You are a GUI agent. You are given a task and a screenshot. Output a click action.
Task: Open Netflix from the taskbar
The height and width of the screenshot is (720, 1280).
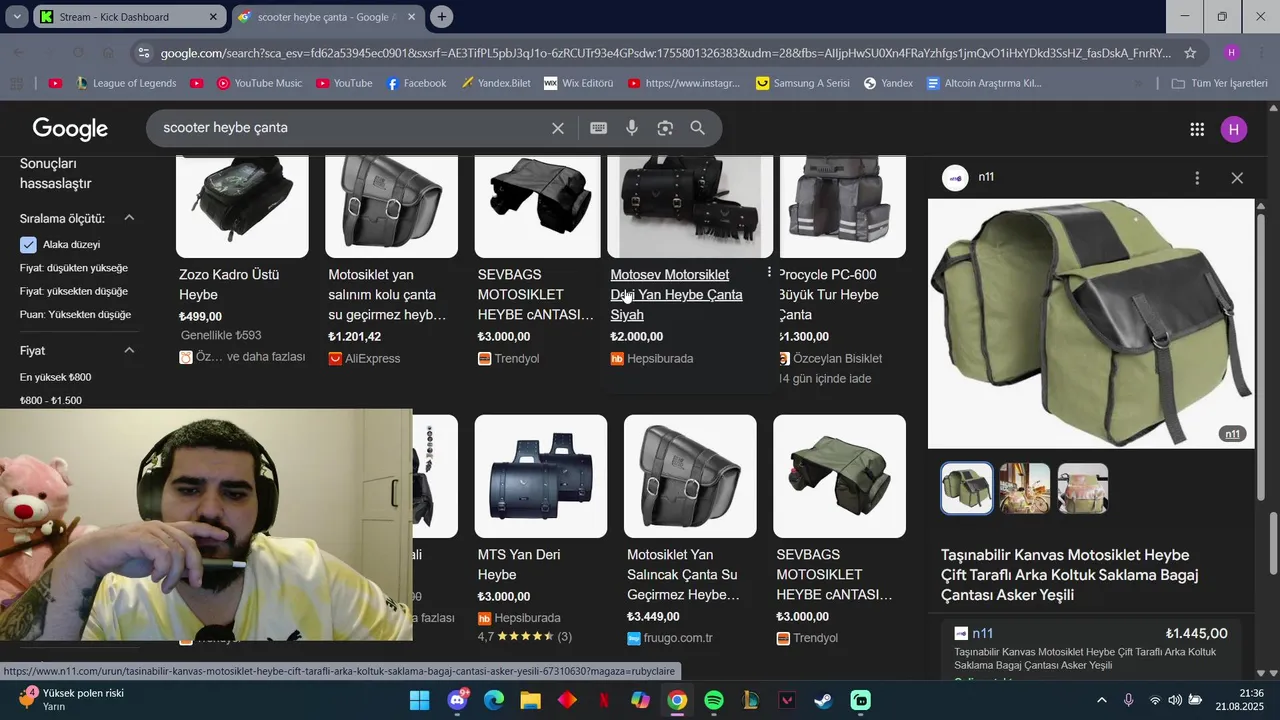tap(604, 700)
